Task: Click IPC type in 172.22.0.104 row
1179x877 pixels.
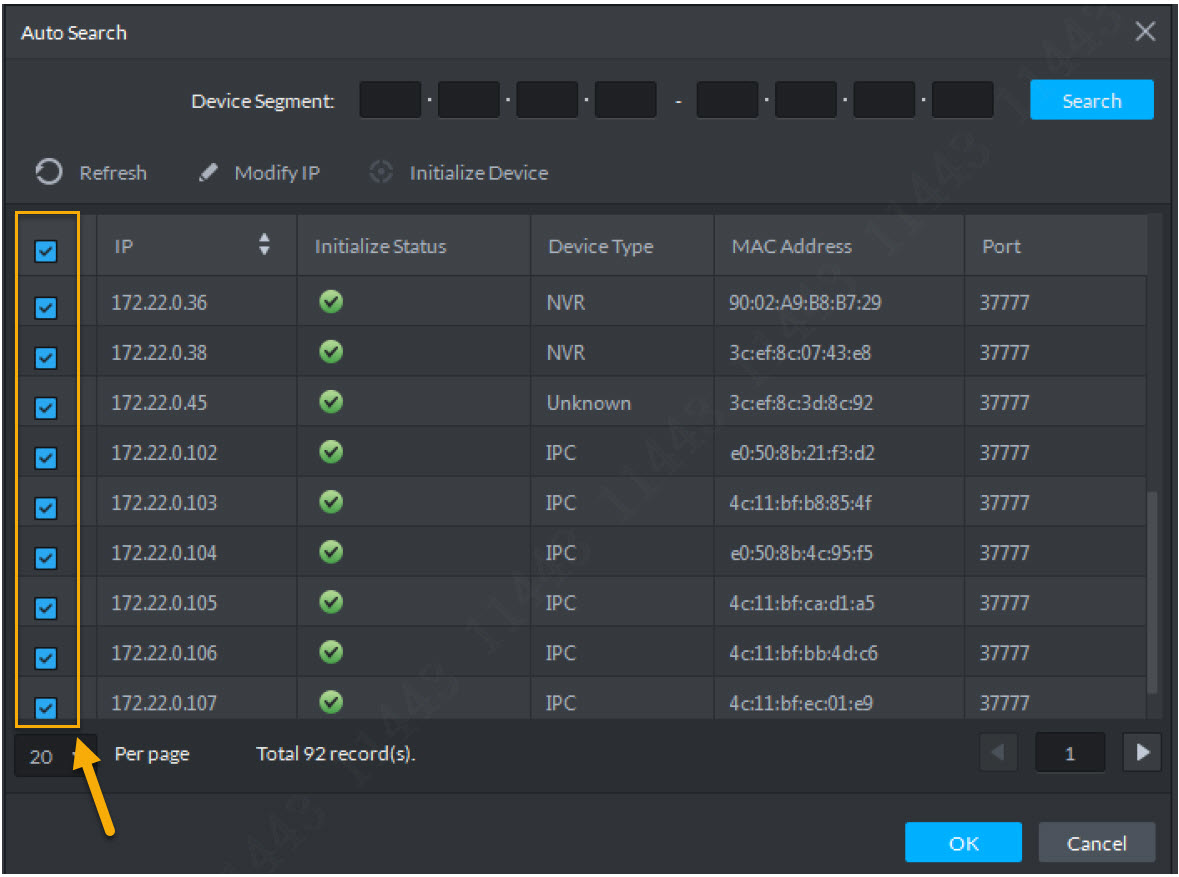Action: click(x=560, y=553)
